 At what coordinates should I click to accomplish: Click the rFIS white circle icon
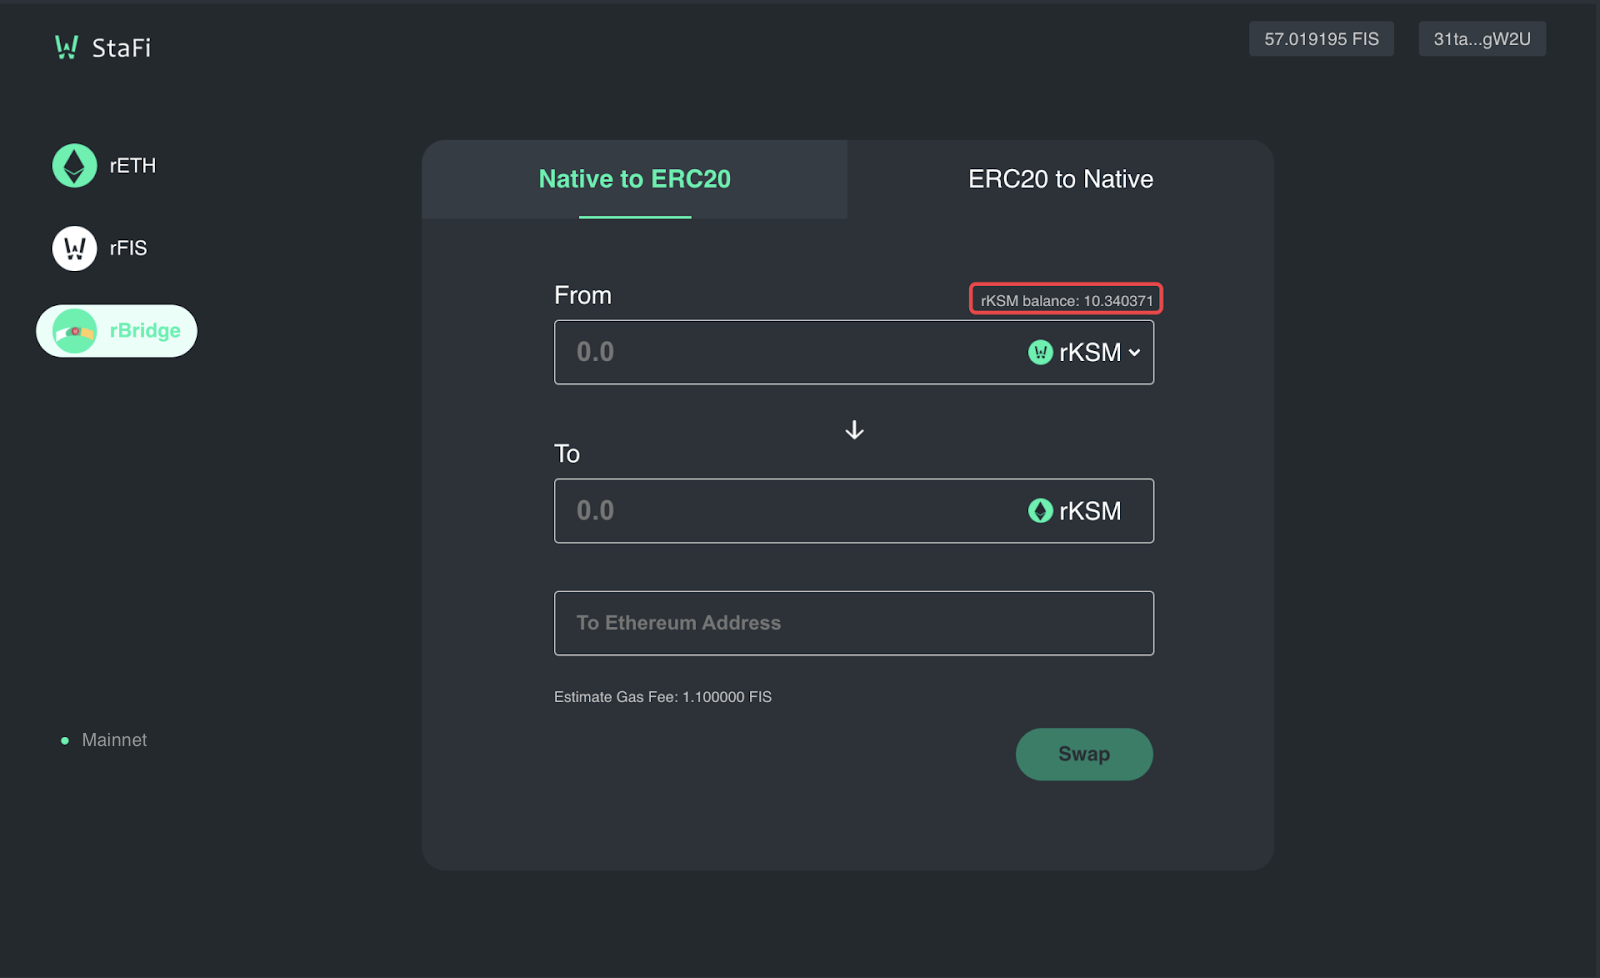74,248
